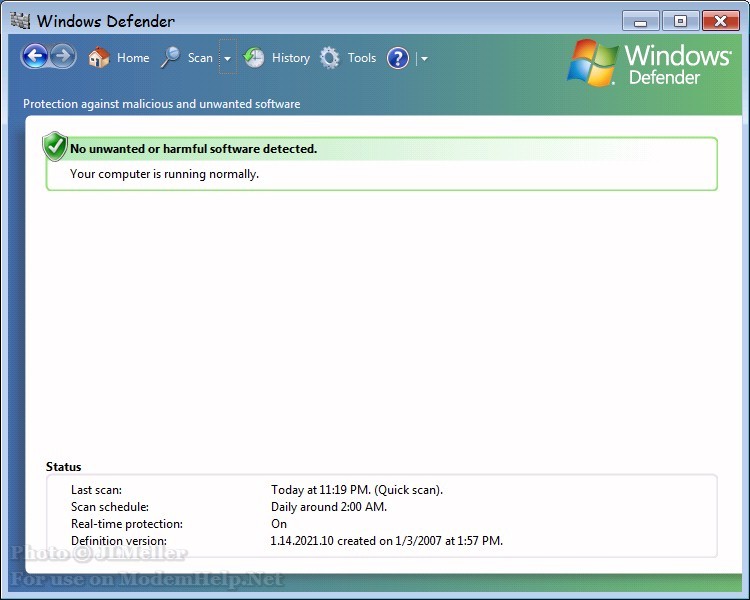Select 'Today at 11:19 PM. (Quick scan).' value

coord(357,490)
